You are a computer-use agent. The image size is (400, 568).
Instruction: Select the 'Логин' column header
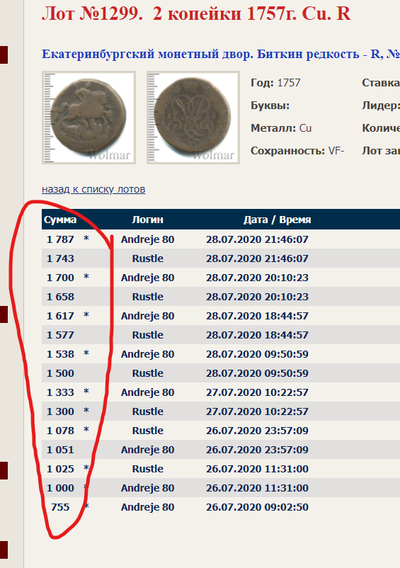[x=147, y=220]
